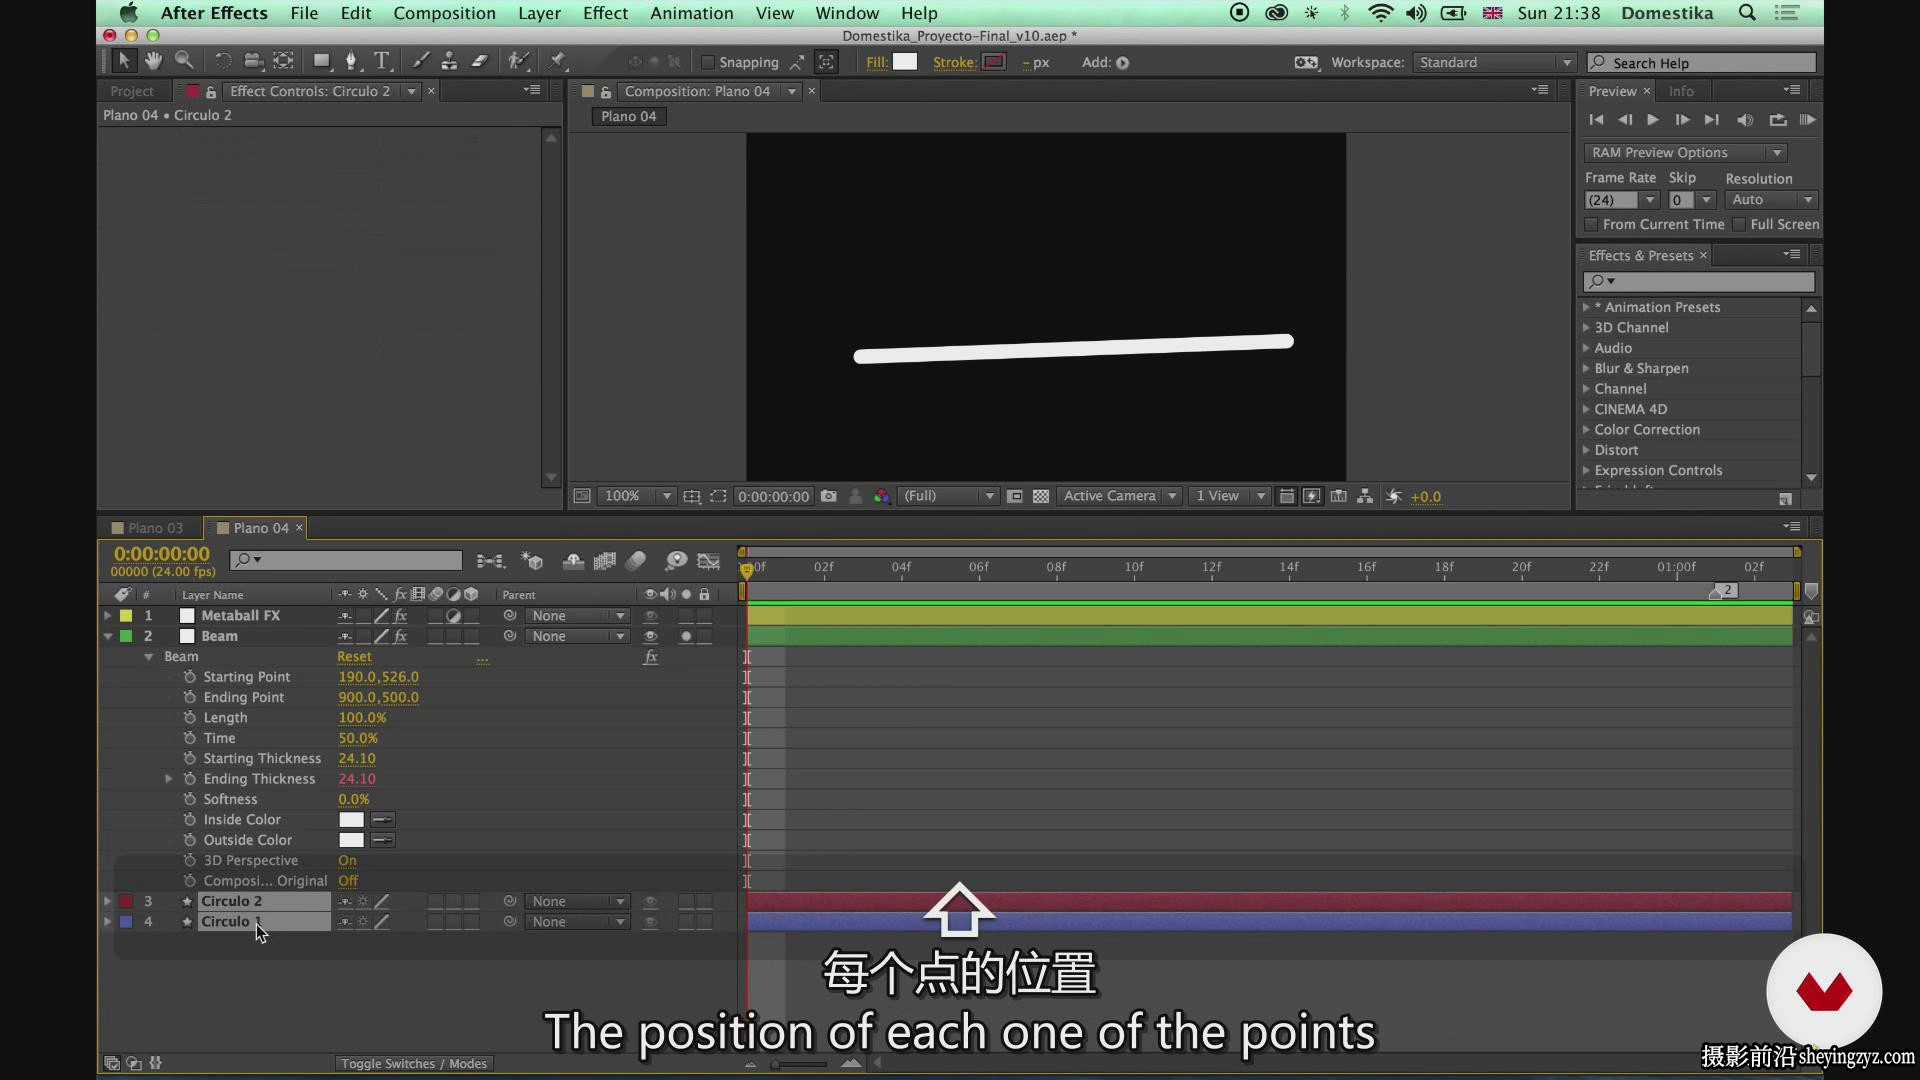Take snapshot with camera icon in viewer
The width and height of the screenshot is (1920, 1080).
828,496
